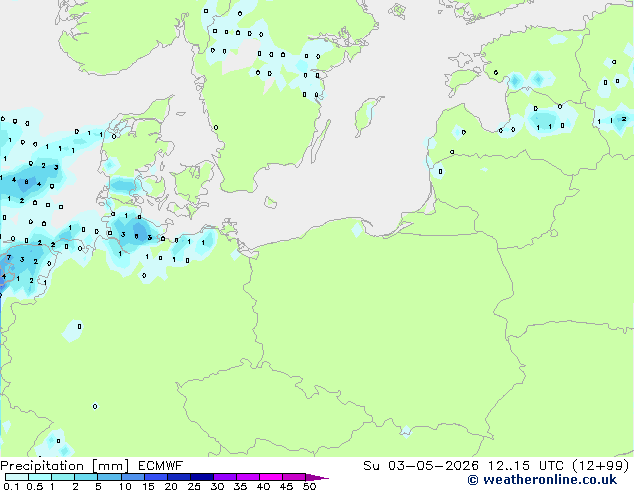Select legend swatch between 25 and 30
Image resolution: width=634 pixels, height=490 pixels.
[x=201, y=477]
